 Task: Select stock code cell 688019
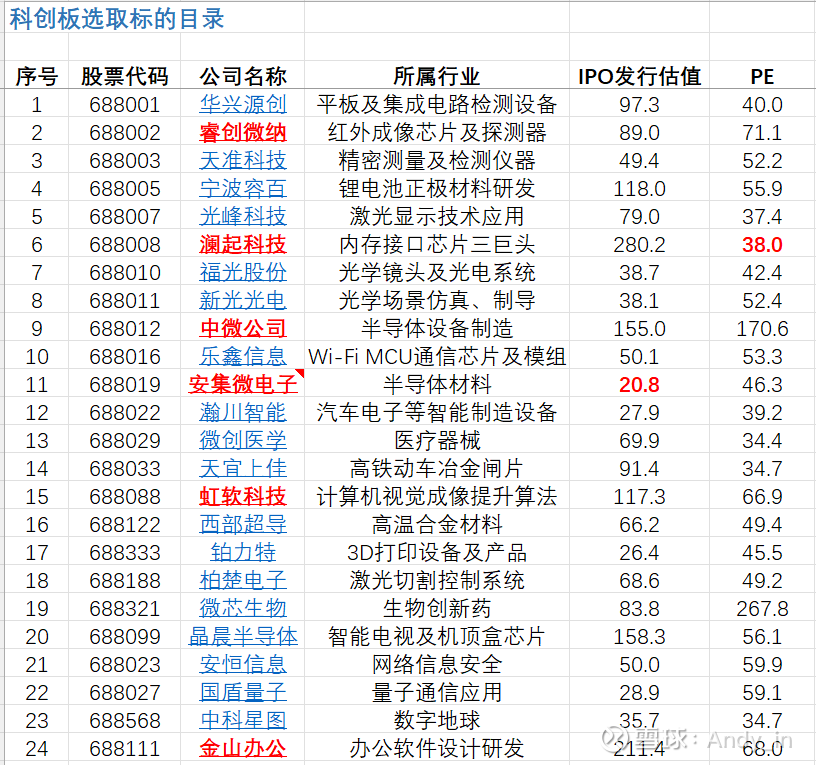124,385
